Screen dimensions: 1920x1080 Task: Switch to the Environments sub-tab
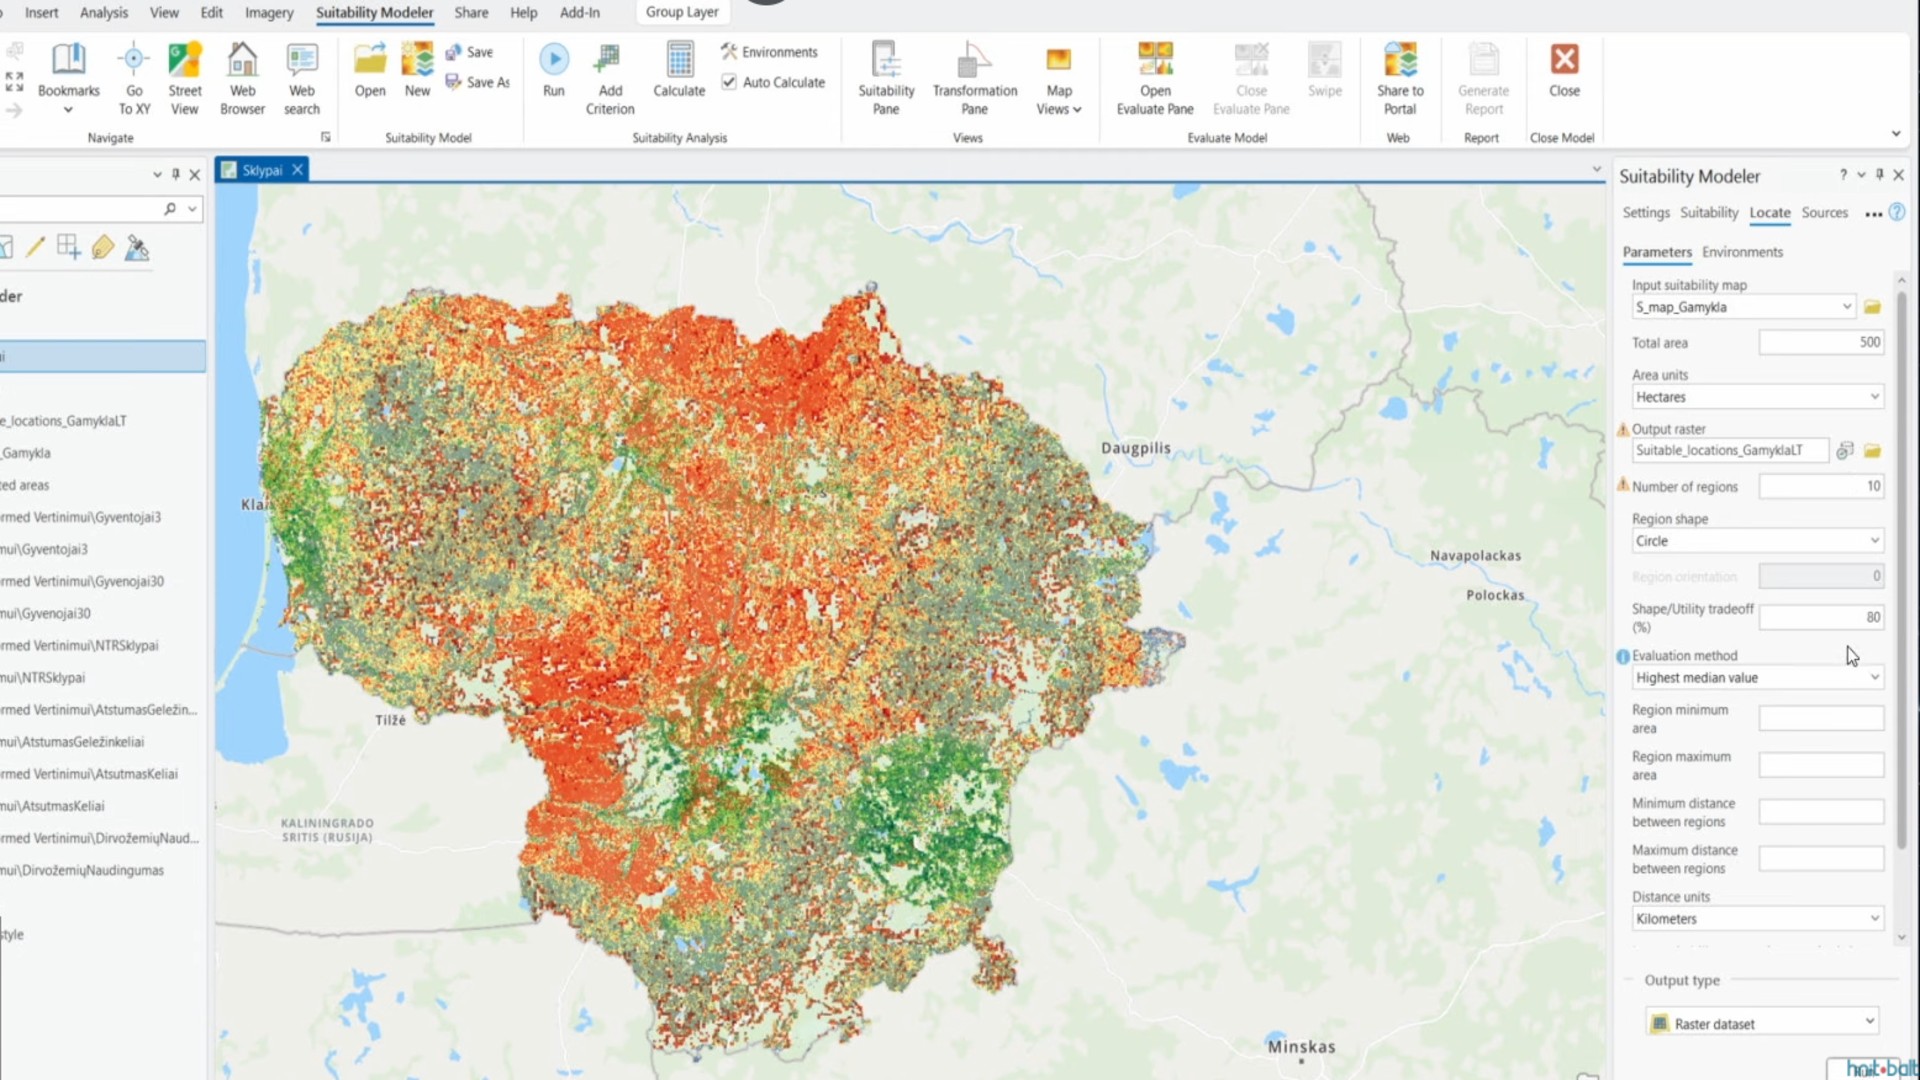(x=1742, y=252)
